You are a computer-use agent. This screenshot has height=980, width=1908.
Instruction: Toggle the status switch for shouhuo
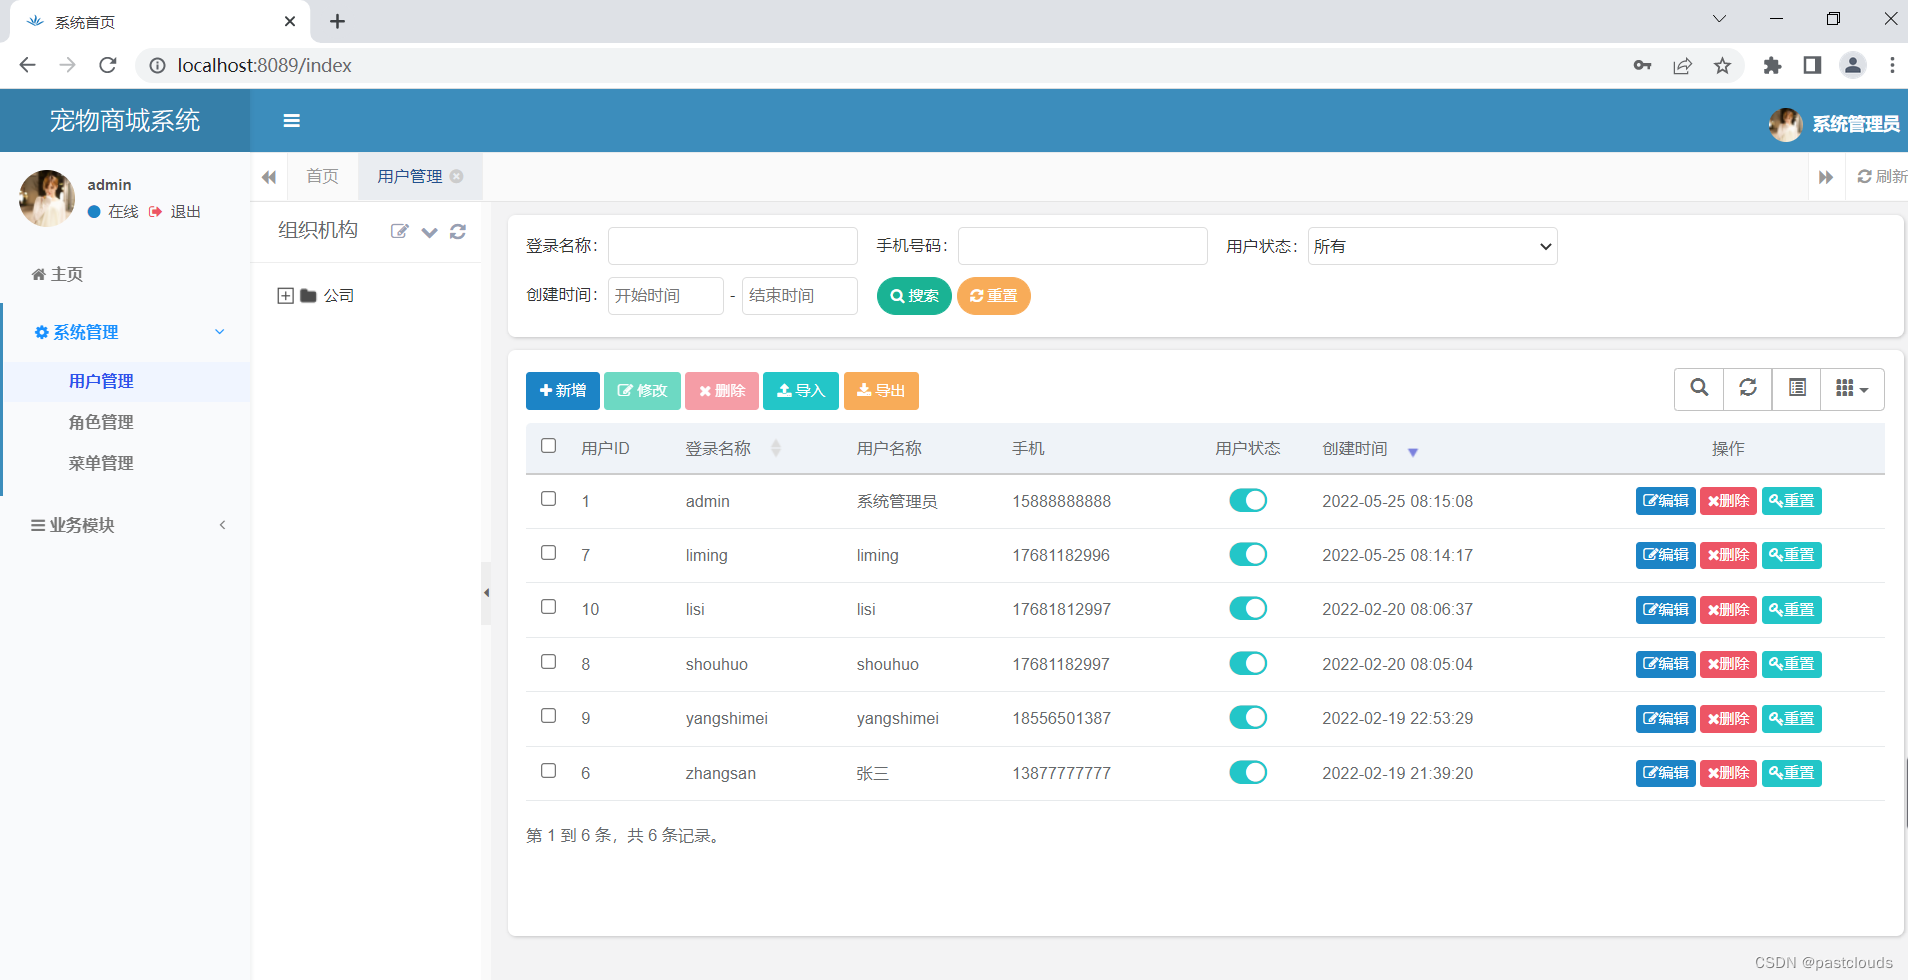pyautogui.click(x=1248, y=664)
